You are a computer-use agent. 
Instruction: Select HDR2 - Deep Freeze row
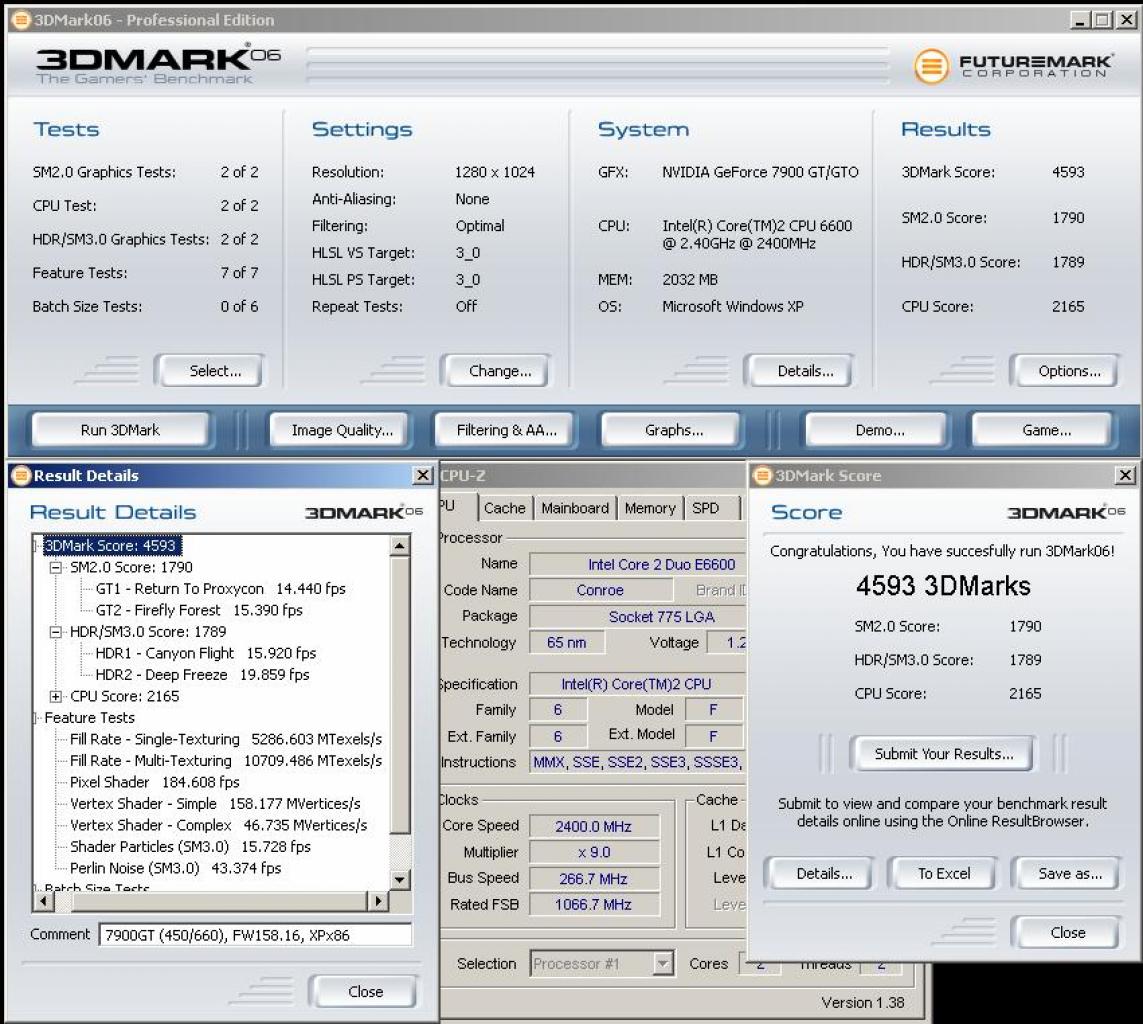click(202, 675)
